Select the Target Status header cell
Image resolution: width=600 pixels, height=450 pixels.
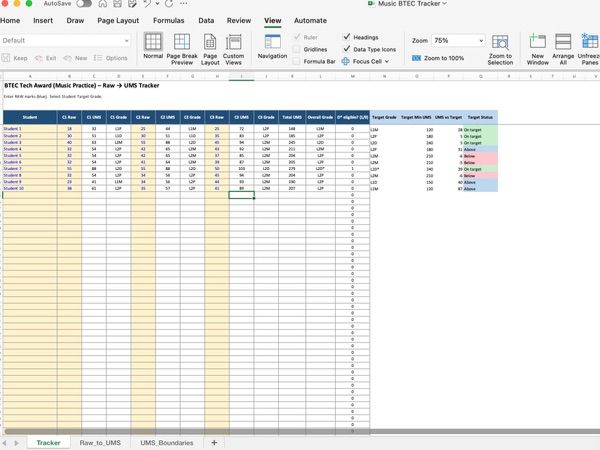pyautogui.click(x=480, y=117)
